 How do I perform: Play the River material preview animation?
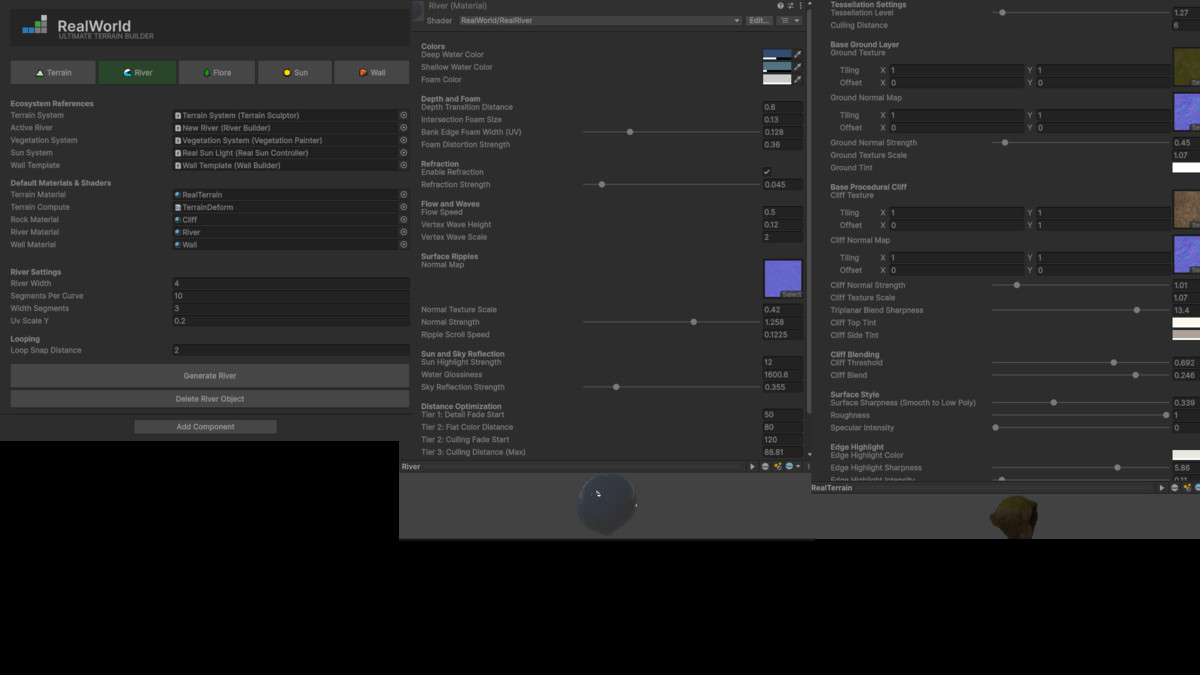(x=753, y=467)
